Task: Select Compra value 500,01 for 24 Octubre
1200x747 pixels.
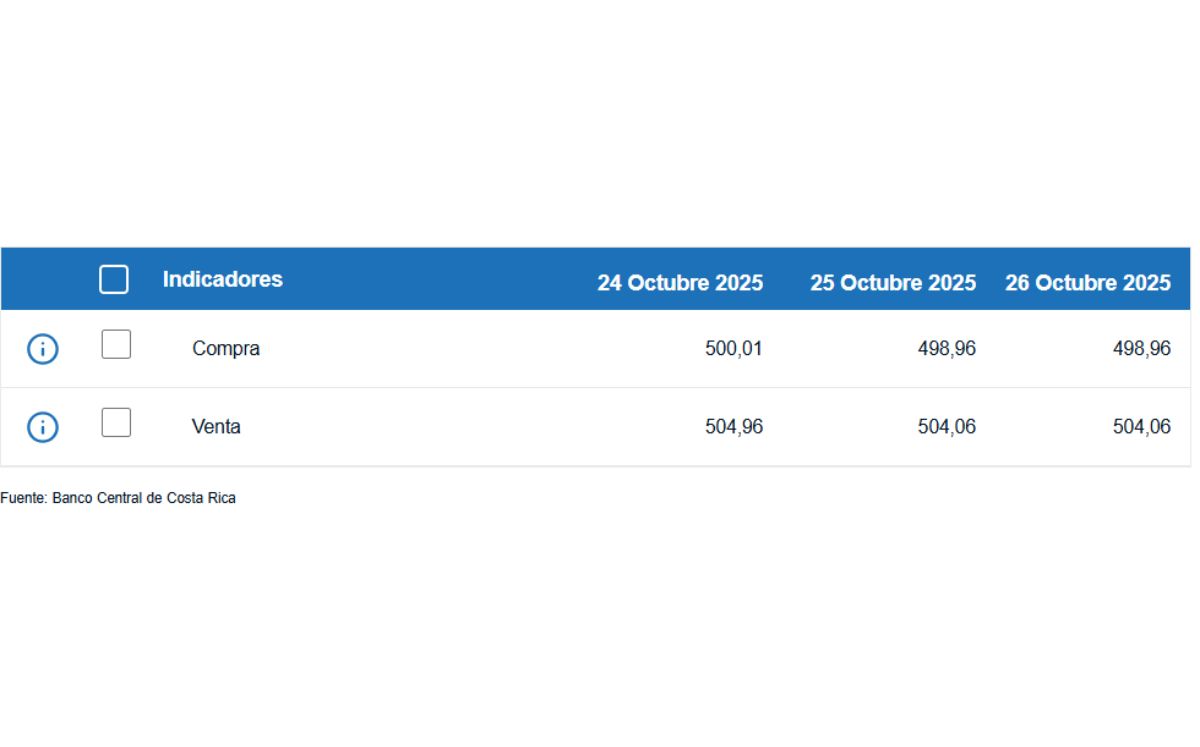Action: coord(733,349)
